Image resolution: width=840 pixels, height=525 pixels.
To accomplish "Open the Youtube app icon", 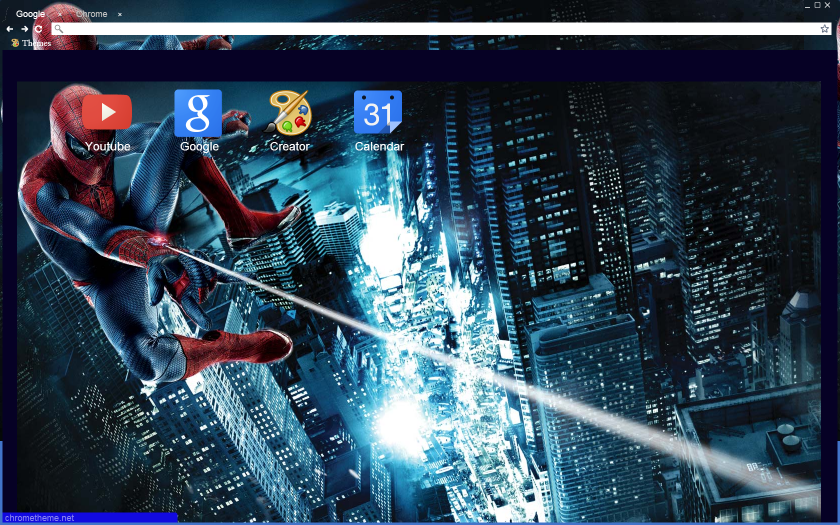I will 107,112.
